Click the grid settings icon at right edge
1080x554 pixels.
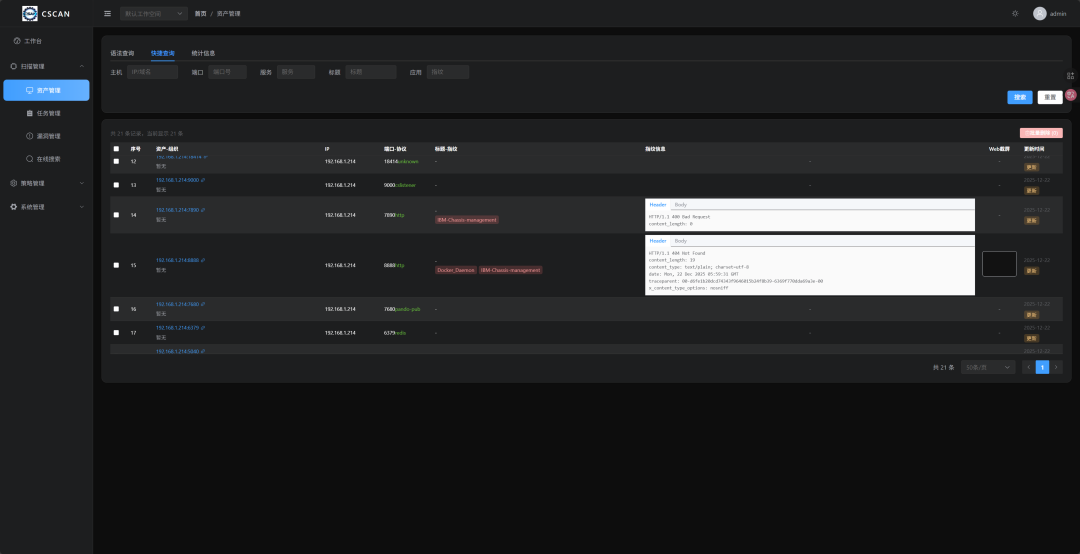click(1070, 76)
